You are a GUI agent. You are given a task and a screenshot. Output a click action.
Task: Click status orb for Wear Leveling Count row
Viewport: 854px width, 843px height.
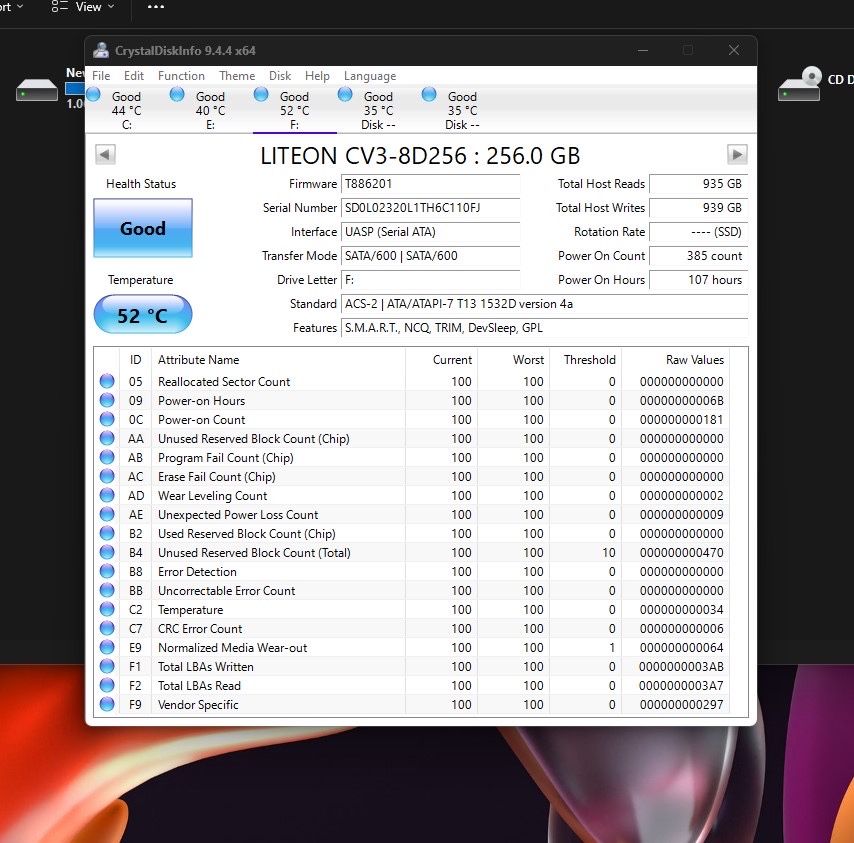tap(107, 494)
